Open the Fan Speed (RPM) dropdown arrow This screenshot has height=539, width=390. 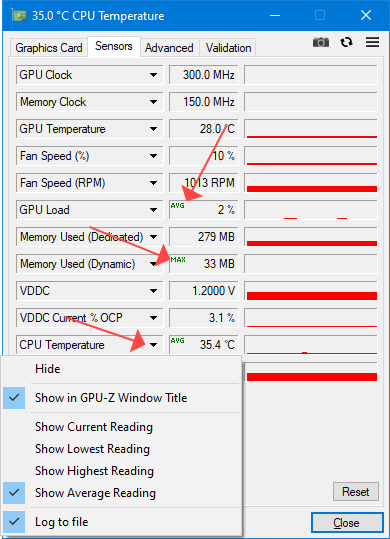click(x=154, y=183)
